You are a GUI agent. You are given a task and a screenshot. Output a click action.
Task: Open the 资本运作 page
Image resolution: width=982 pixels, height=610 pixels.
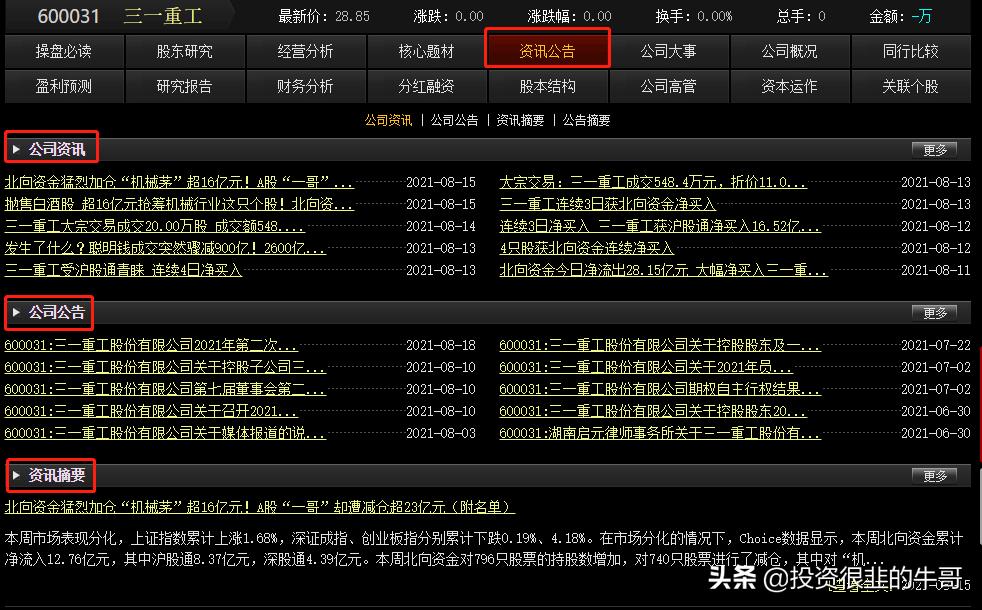791,87
